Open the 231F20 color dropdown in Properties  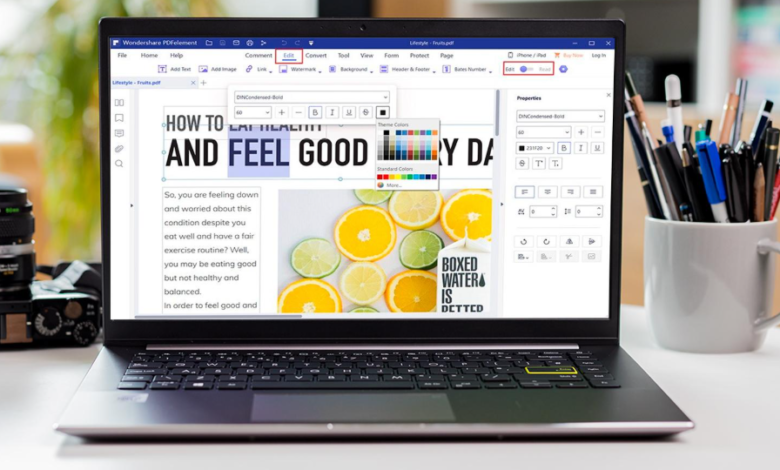point(535,148)
